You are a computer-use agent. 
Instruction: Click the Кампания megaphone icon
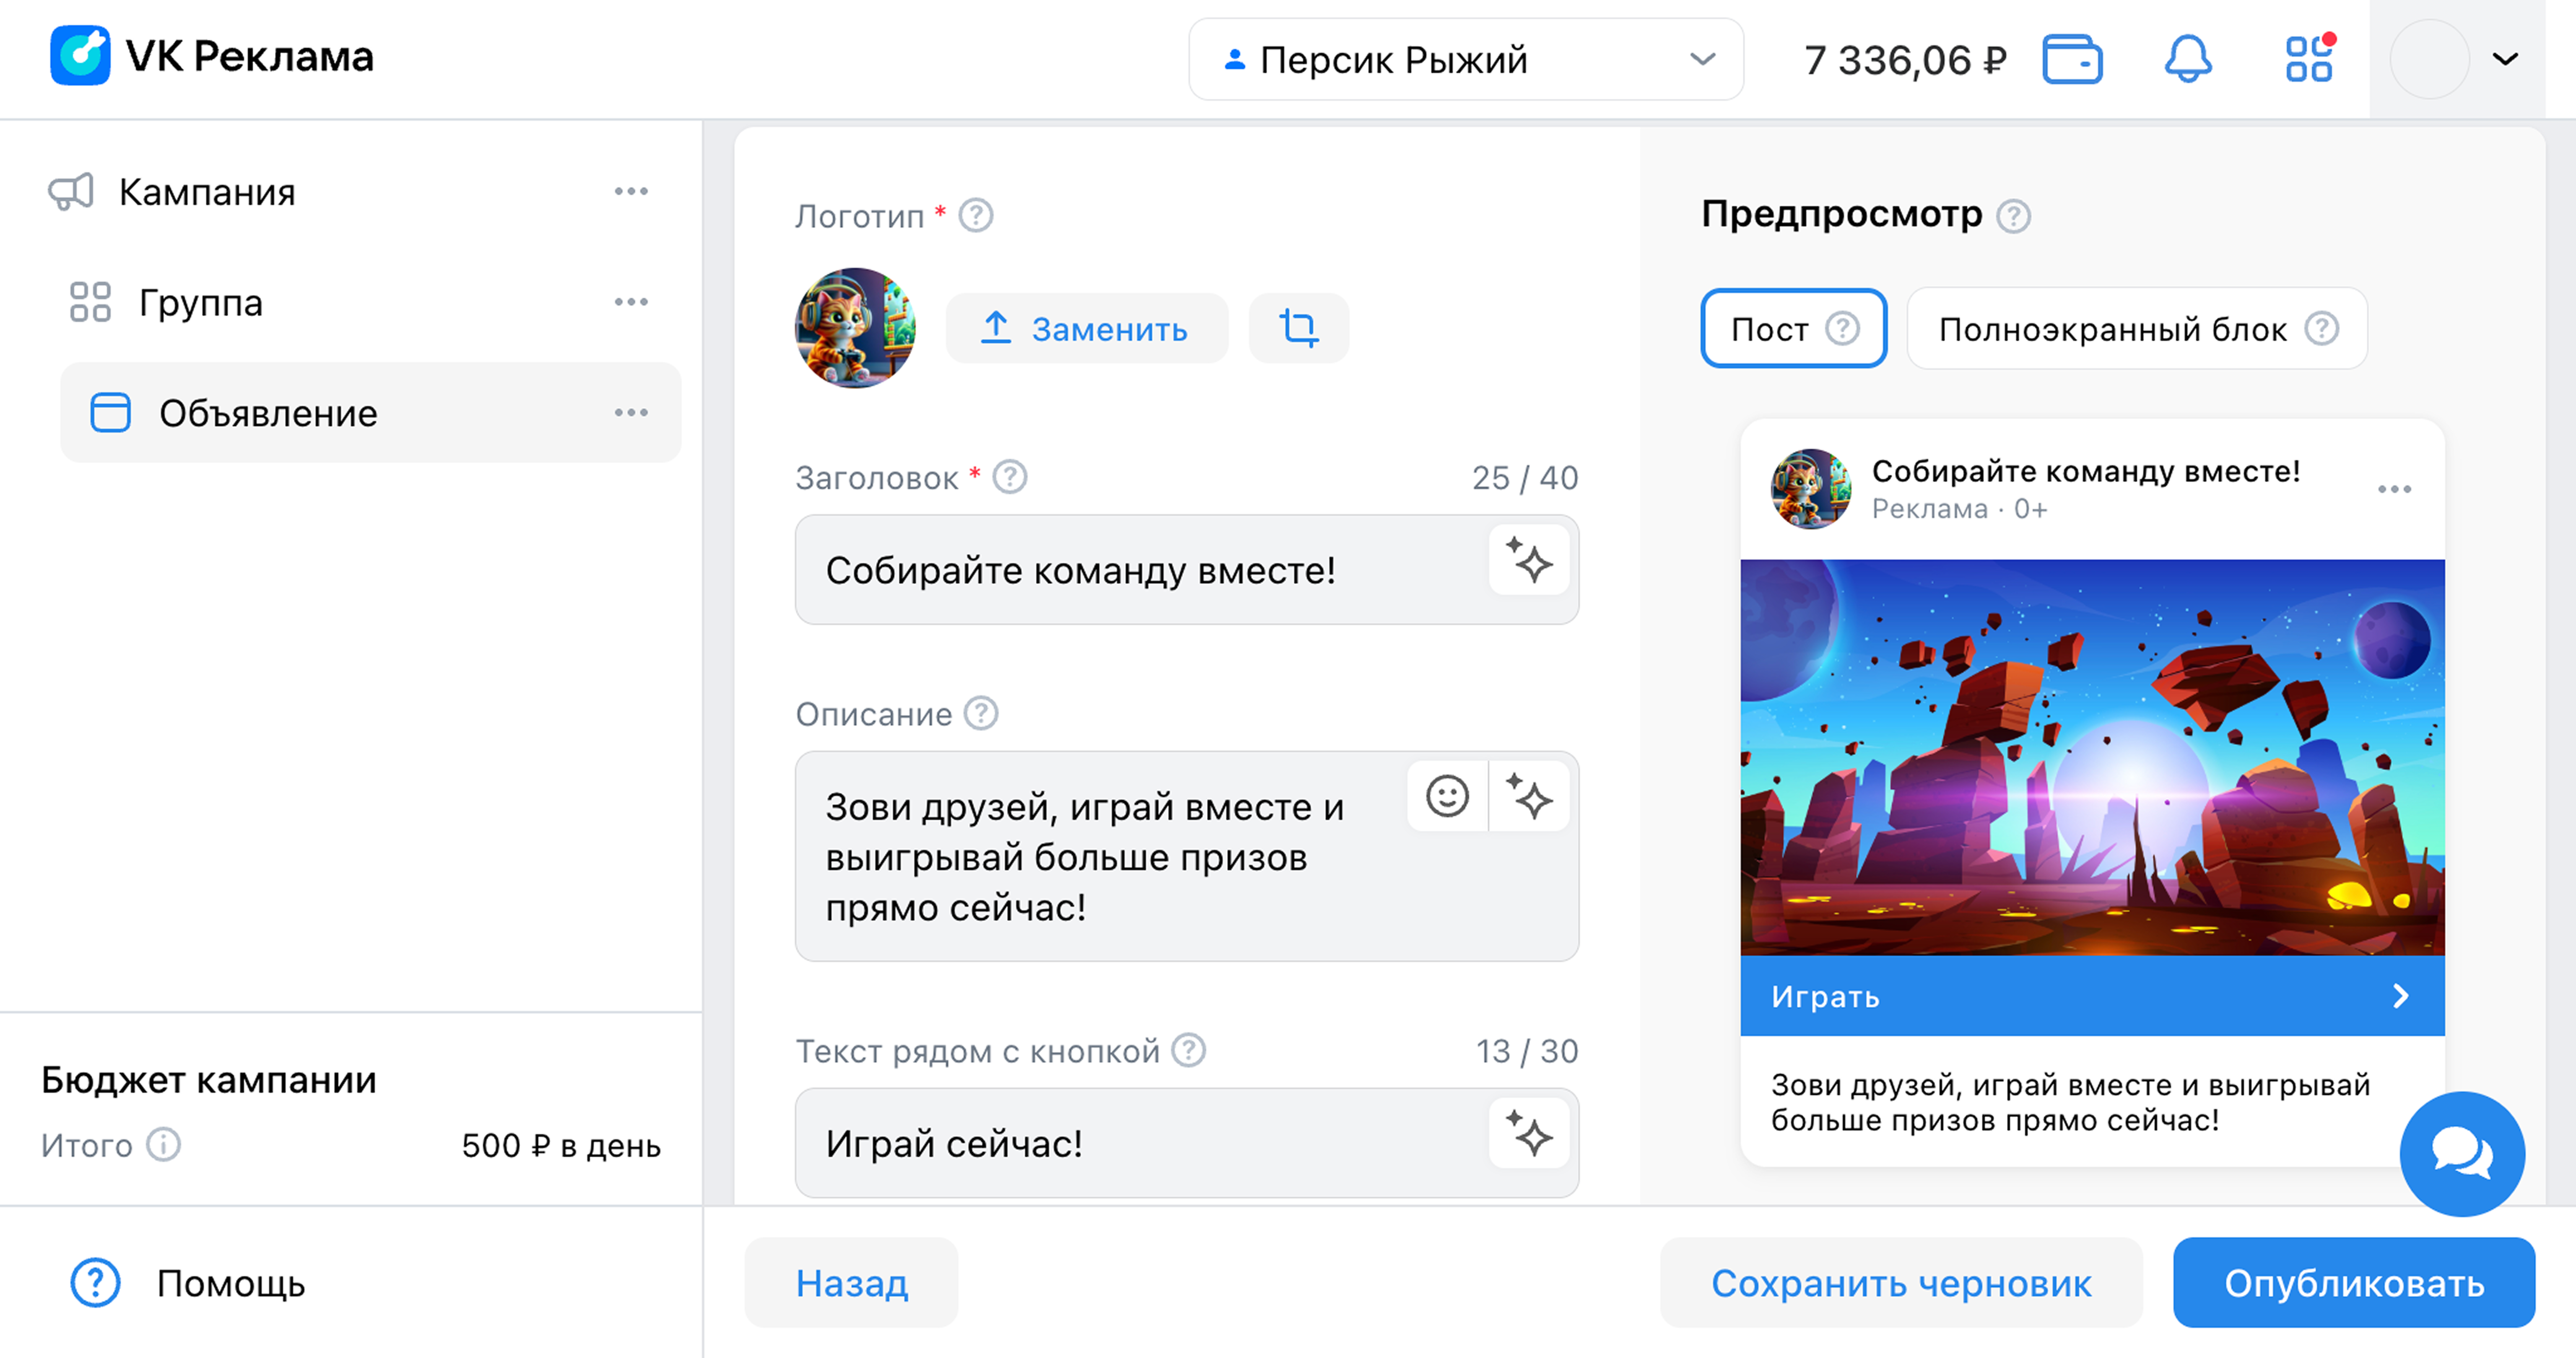click(71, 191)
